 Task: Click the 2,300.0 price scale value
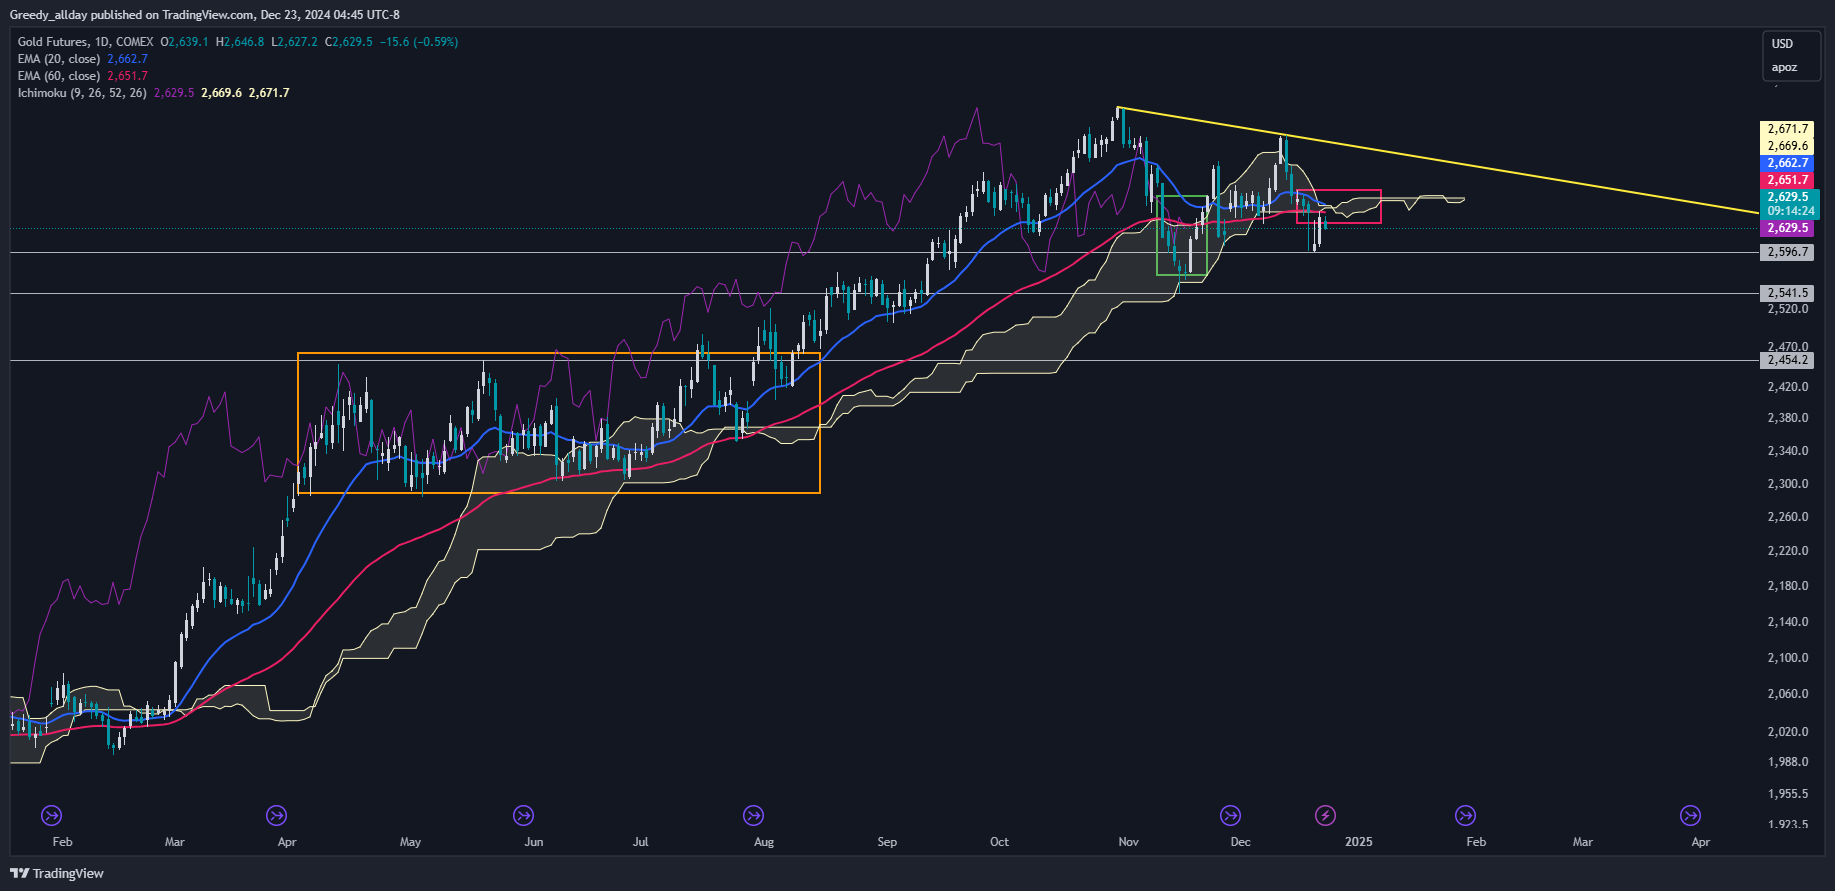tap(1788, 484)
